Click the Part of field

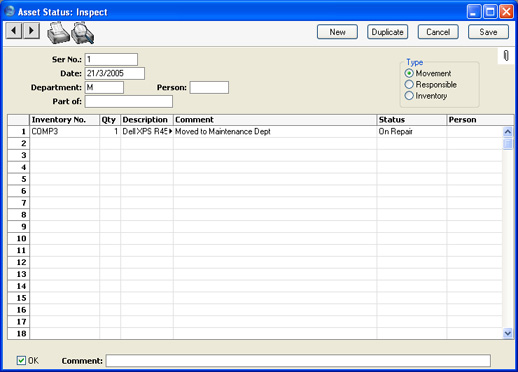click(129, 101)
